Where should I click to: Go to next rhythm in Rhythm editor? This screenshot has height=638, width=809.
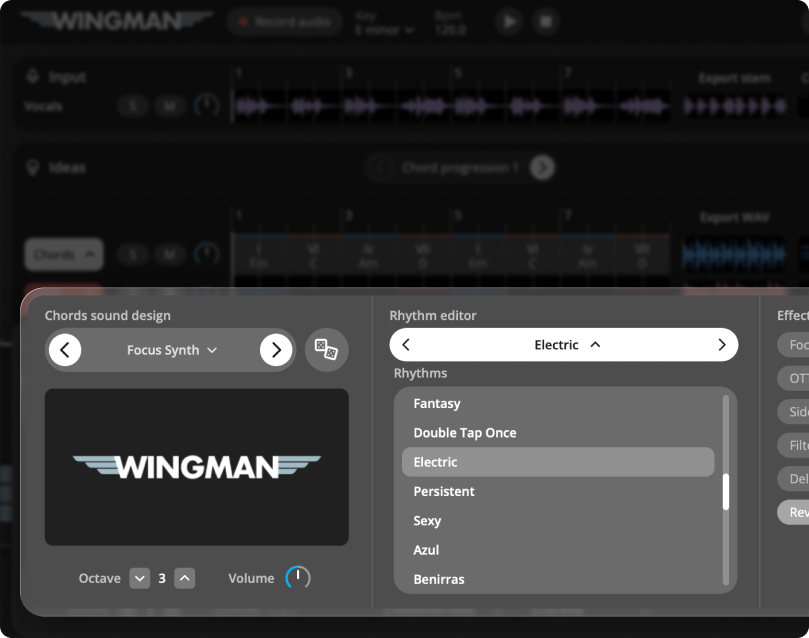coord(721,345)
